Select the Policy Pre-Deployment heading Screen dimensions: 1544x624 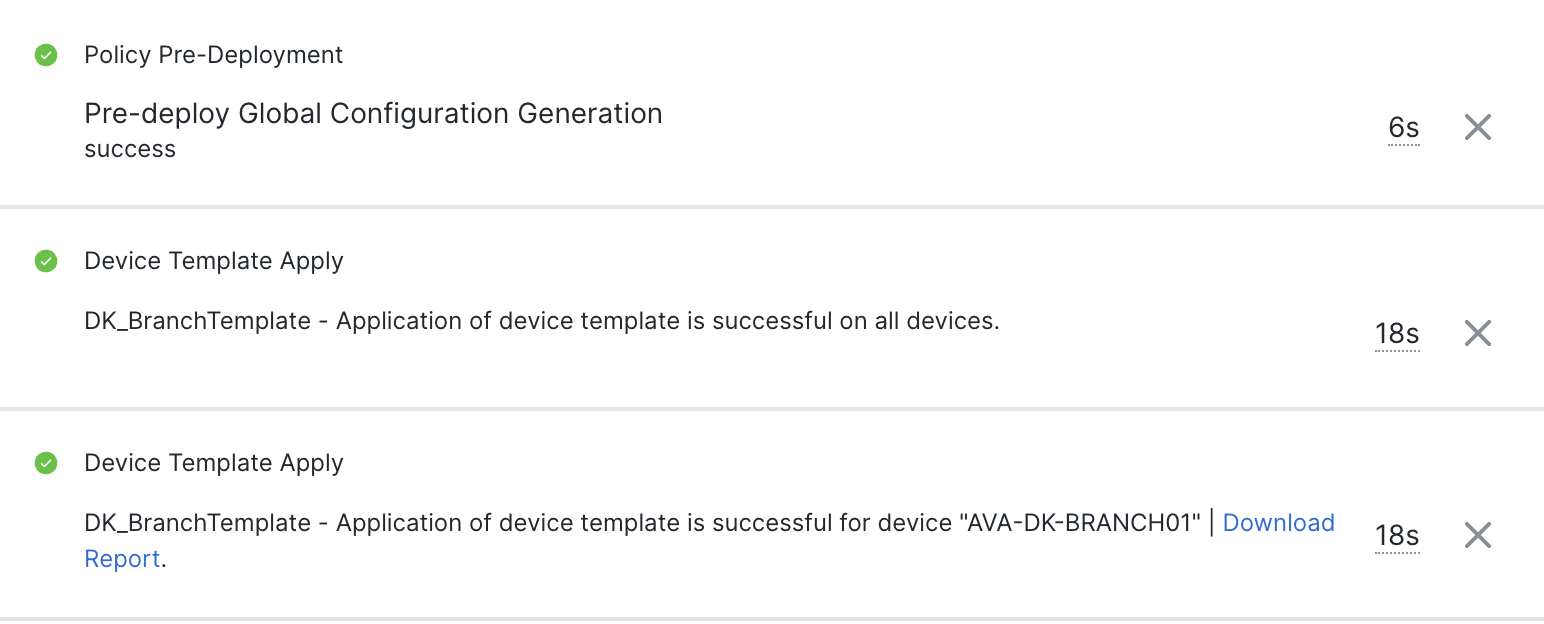[x=213, y=55]
